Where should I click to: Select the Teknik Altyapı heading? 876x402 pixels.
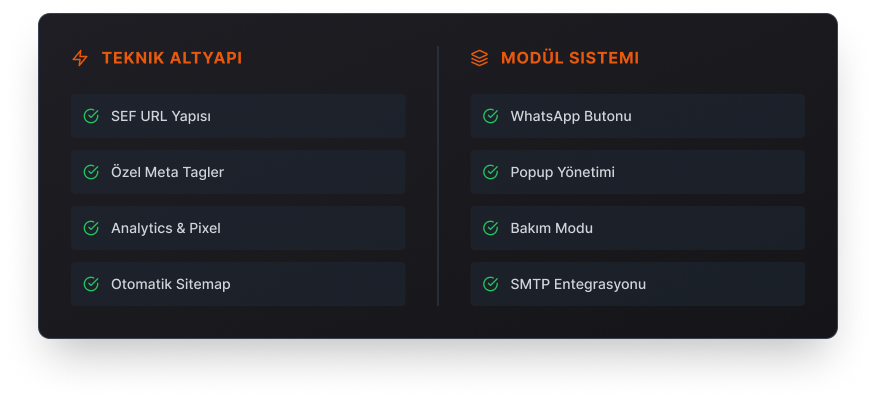172,58
